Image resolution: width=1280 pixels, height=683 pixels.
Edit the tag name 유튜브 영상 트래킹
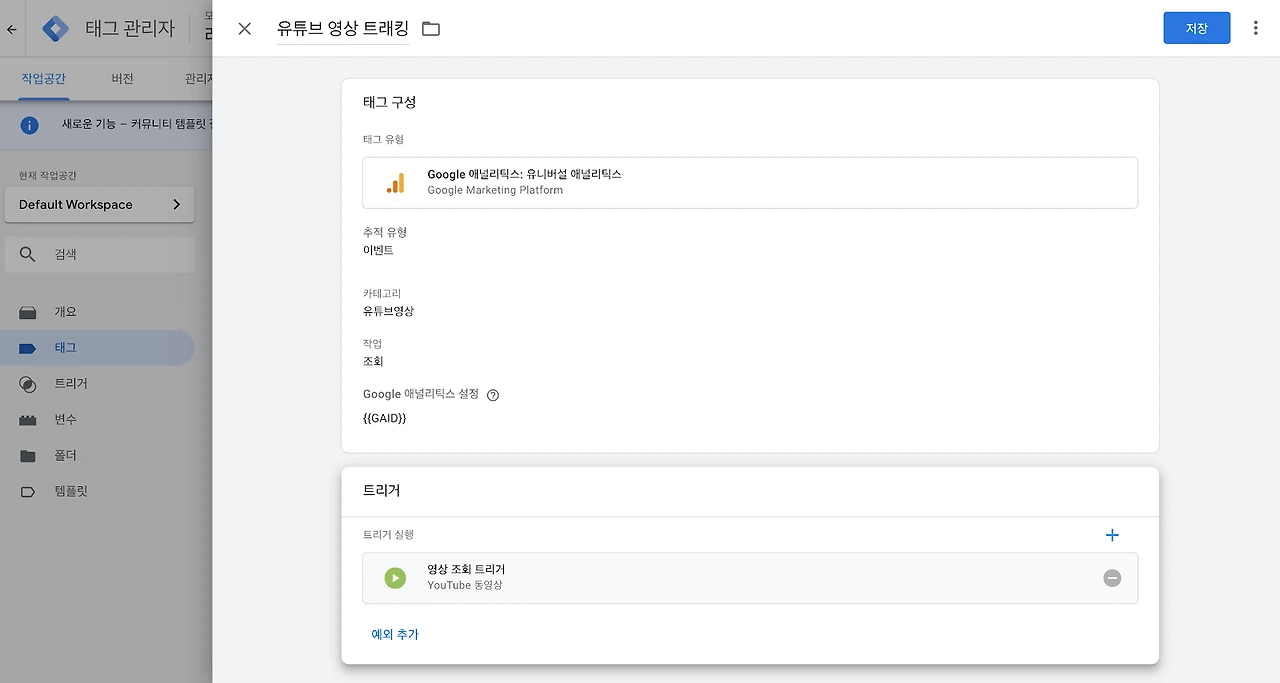(343, 29)
